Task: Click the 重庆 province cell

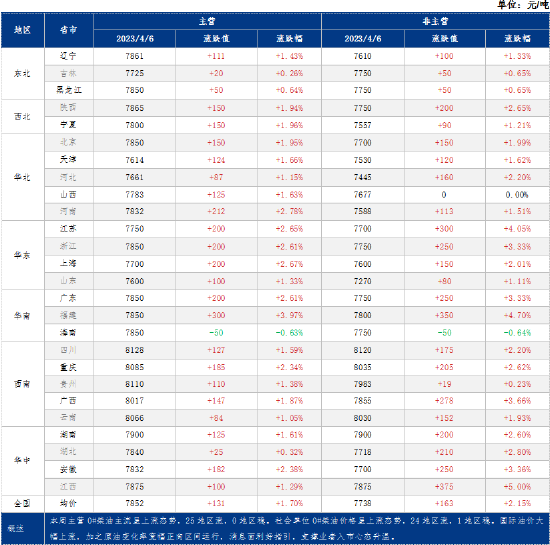Action: pos(68,367)
